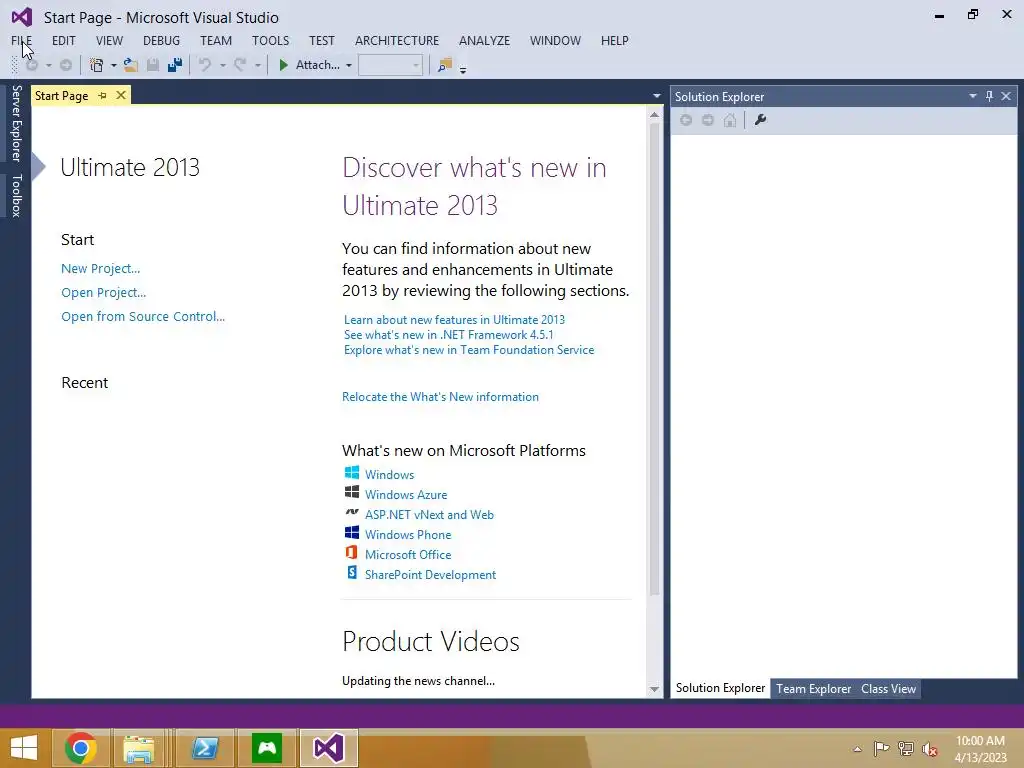1024x768 pixels.
Task: Click the Redo toolbar icon
Action: tap(240, 65)
